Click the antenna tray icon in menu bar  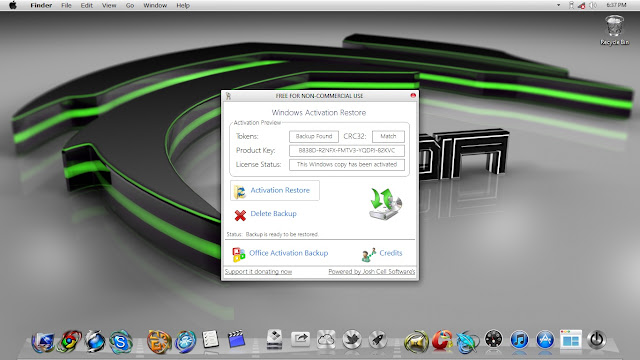pos(571,5)
